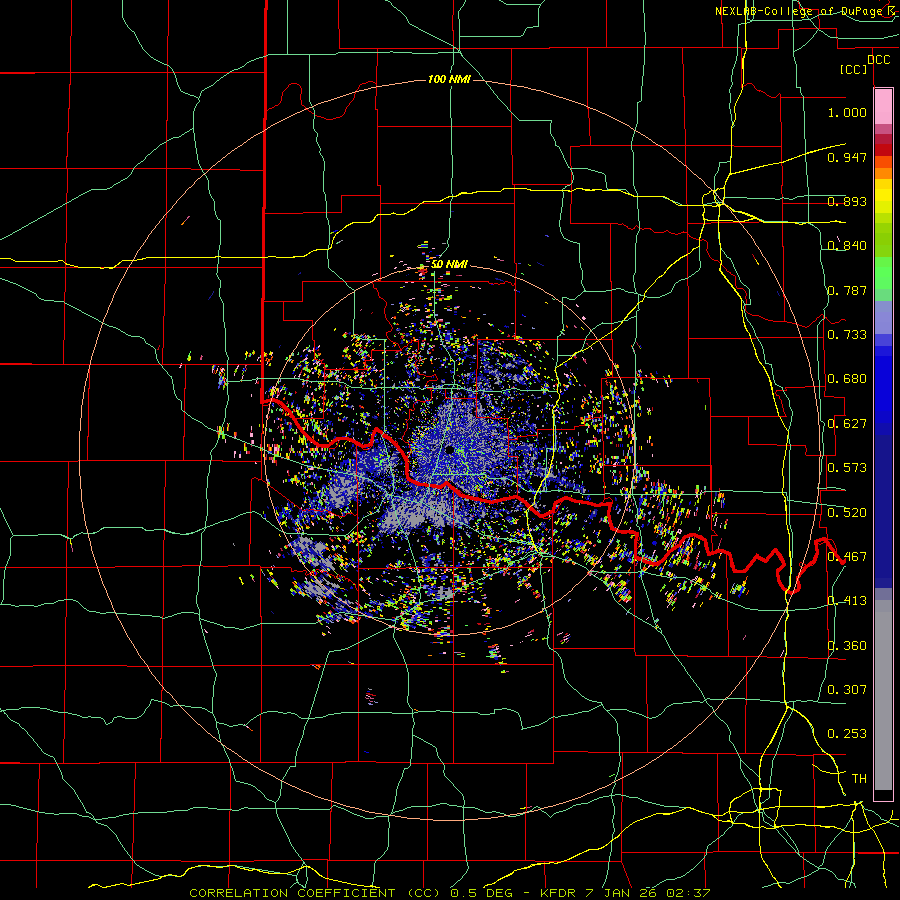900x900 pixels.
Task: Select the 0.840 legend value
Action: pos(847,246)
